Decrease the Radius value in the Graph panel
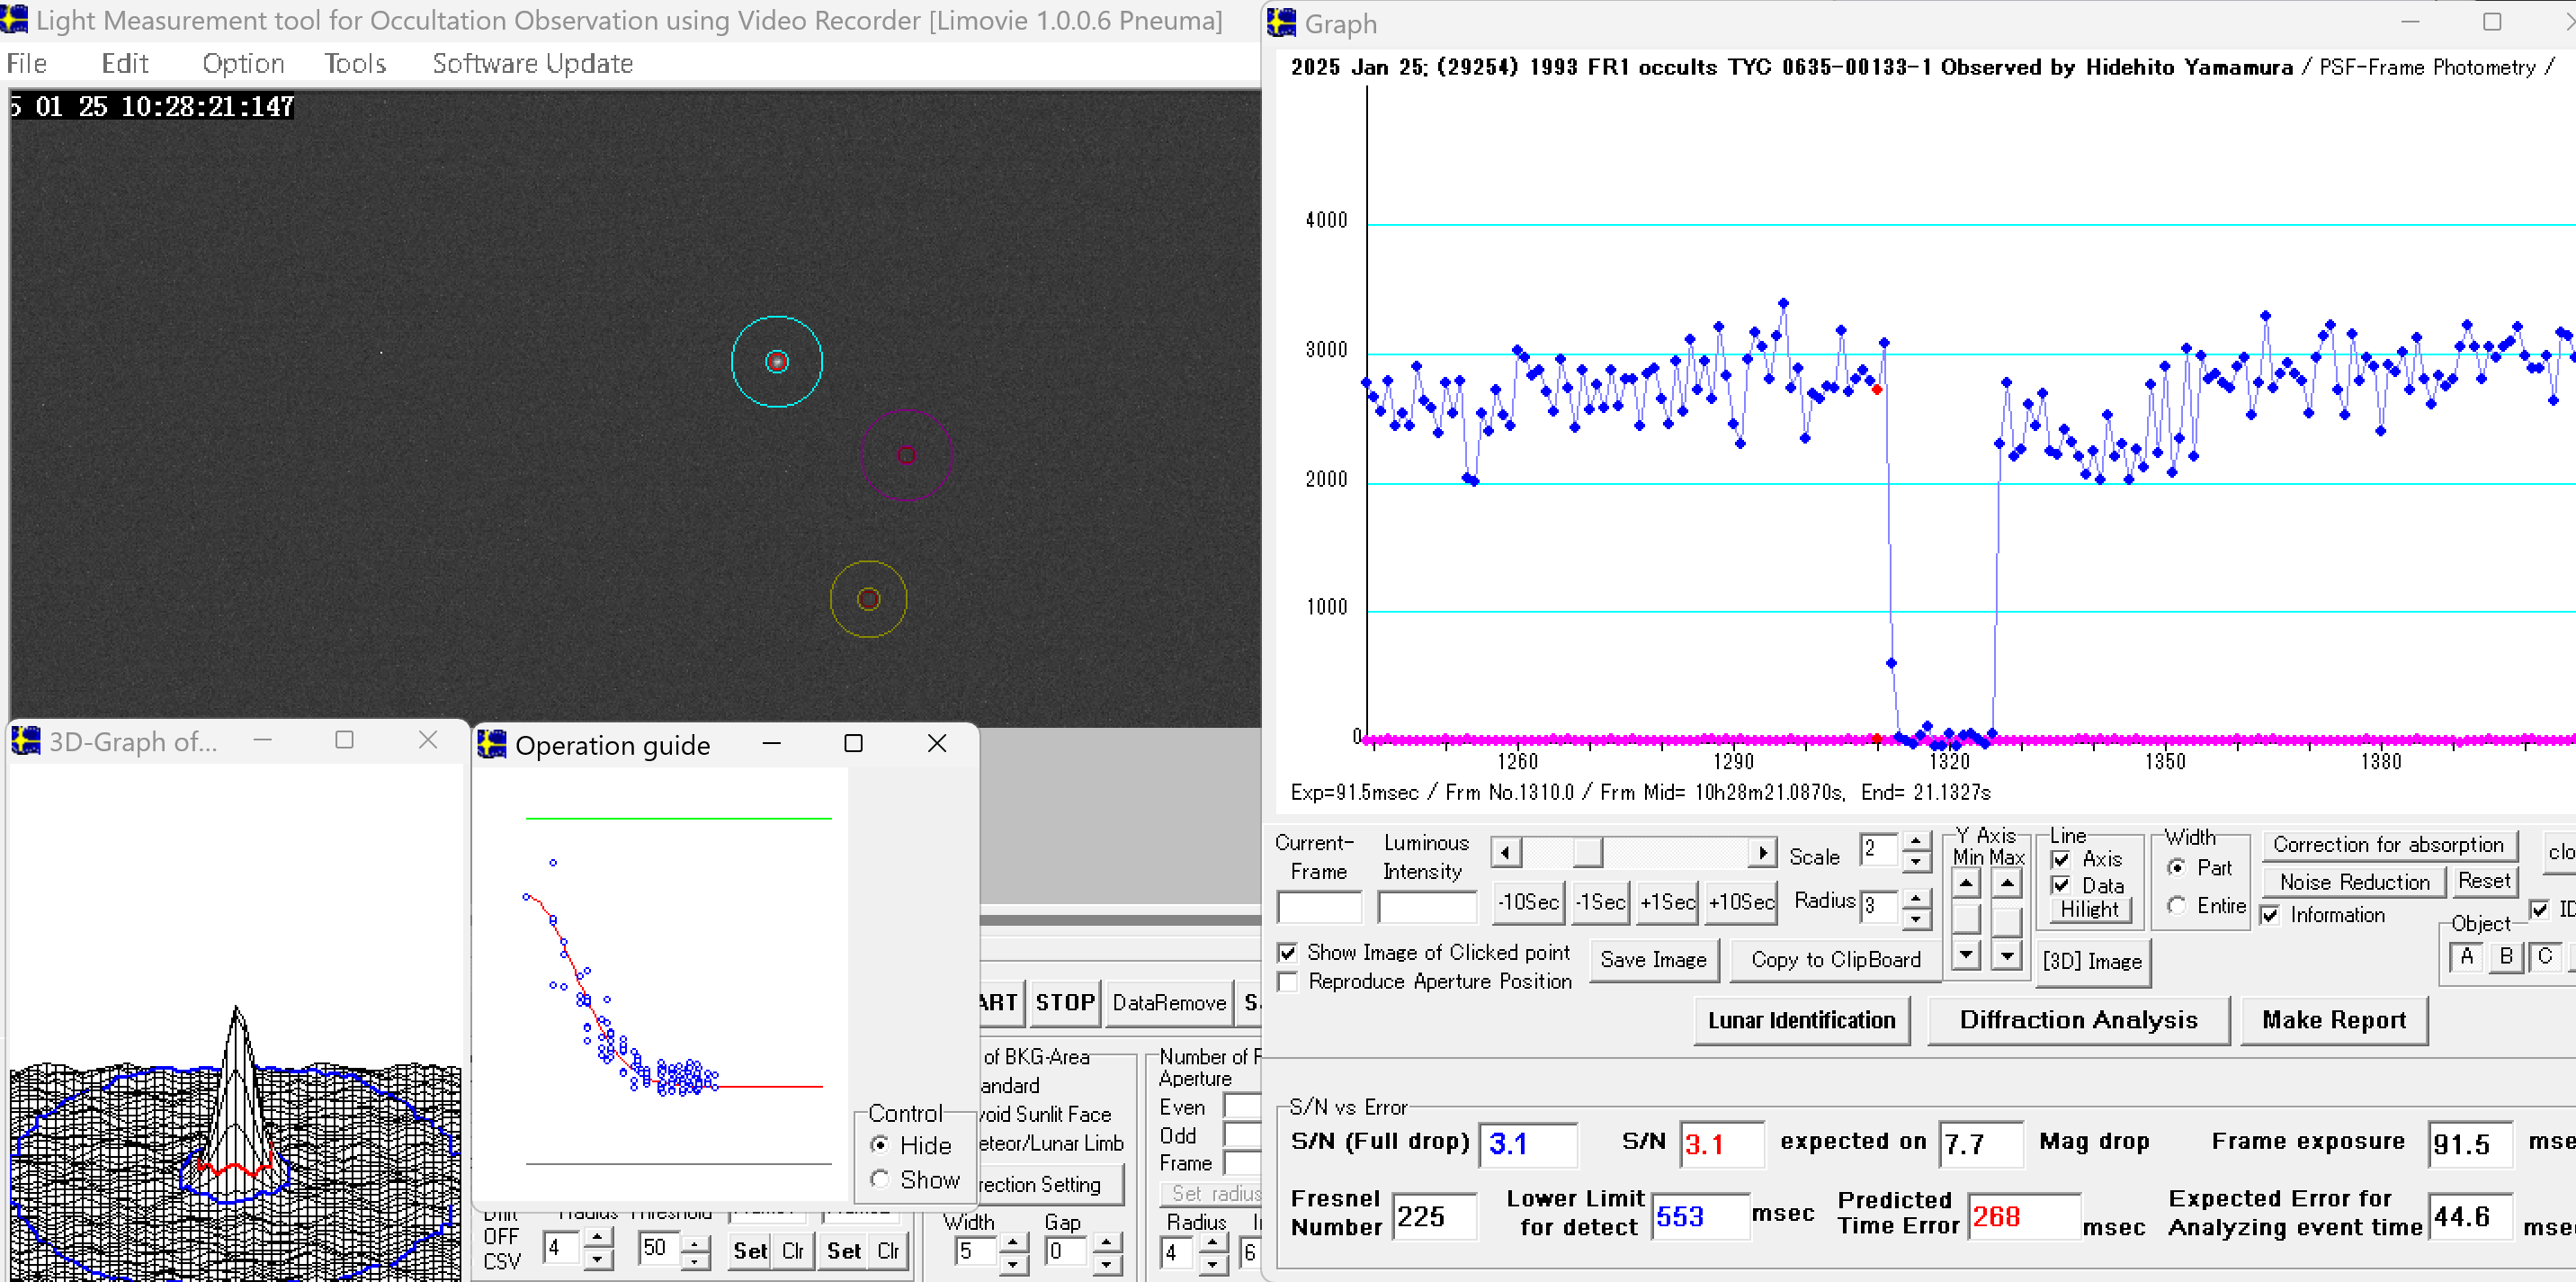 click(1915, 918)
